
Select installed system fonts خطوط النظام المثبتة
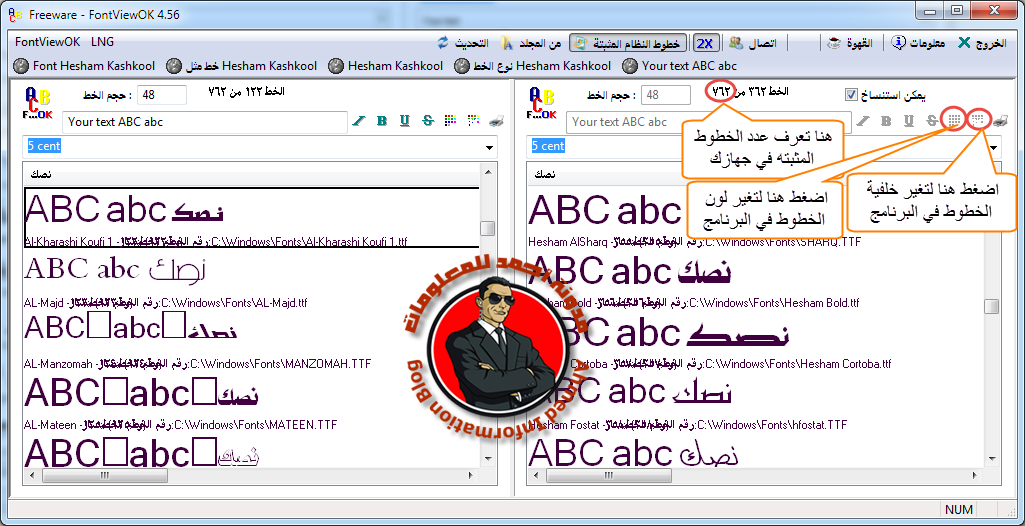point(628,43)
